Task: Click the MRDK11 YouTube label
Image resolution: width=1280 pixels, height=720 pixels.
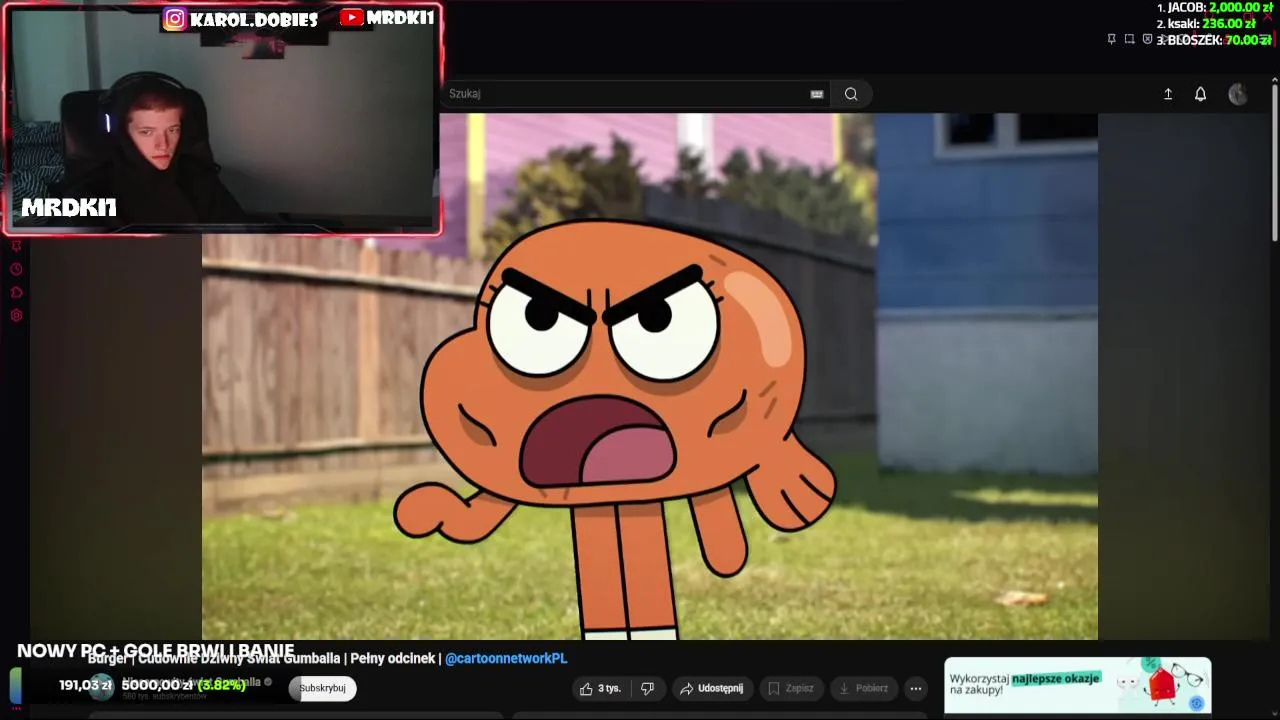Action: pyautogui.click(x=386, y=18)
